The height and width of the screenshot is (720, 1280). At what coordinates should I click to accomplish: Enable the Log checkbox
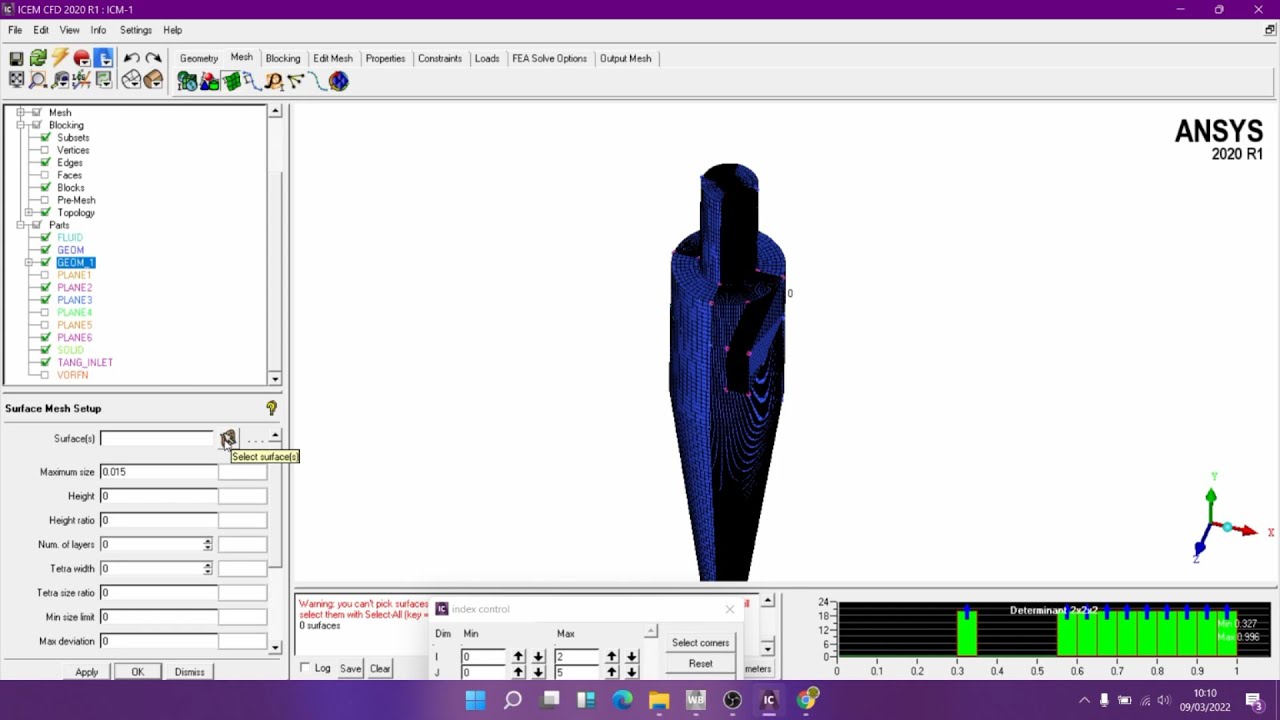[305, 668]
